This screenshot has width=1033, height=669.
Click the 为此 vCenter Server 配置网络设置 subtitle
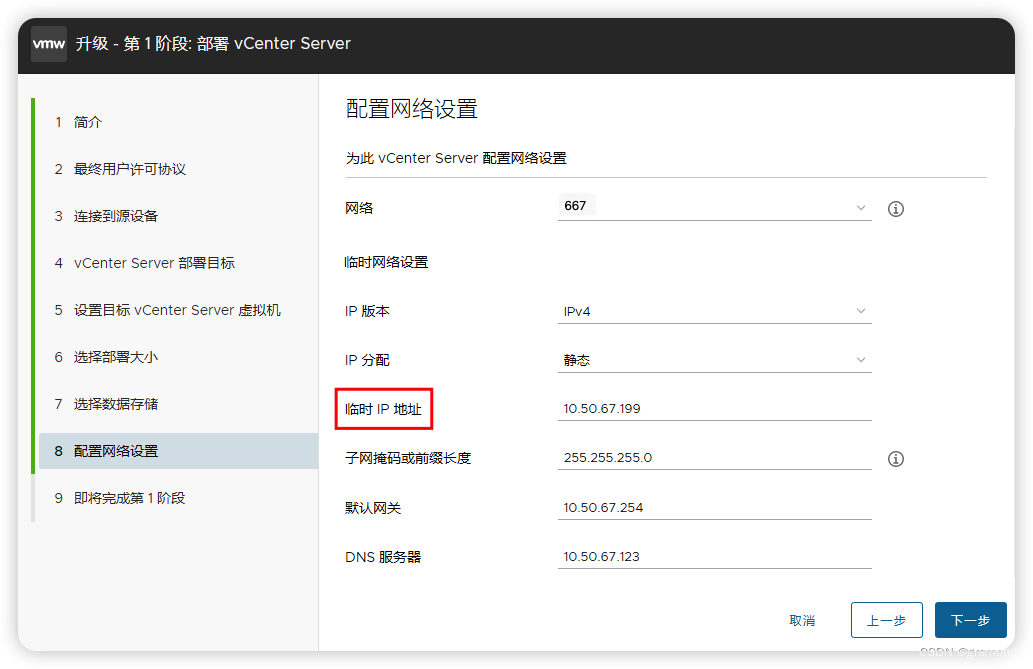tap(456, 158)
